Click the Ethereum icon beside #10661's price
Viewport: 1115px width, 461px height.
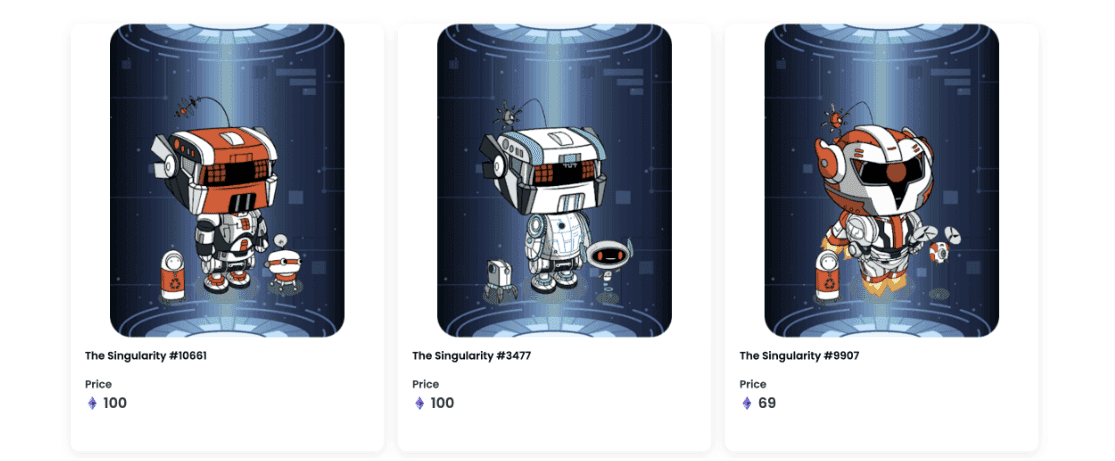92,403
